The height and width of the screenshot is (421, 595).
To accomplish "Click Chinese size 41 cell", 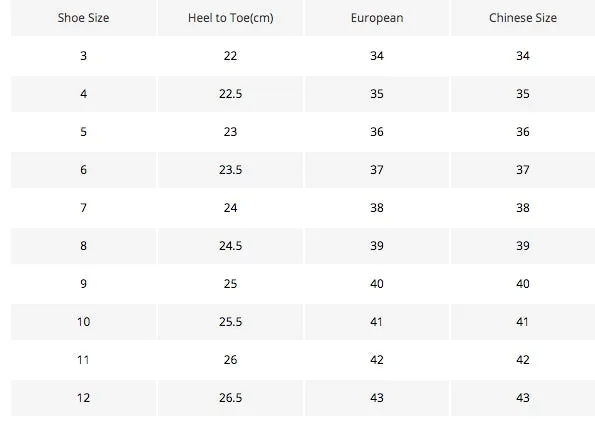I will tap(523, 322).
